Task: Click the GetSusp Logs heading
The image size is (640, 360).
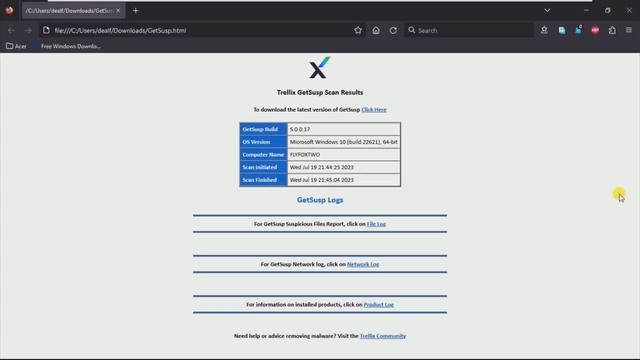Action: 320,200
